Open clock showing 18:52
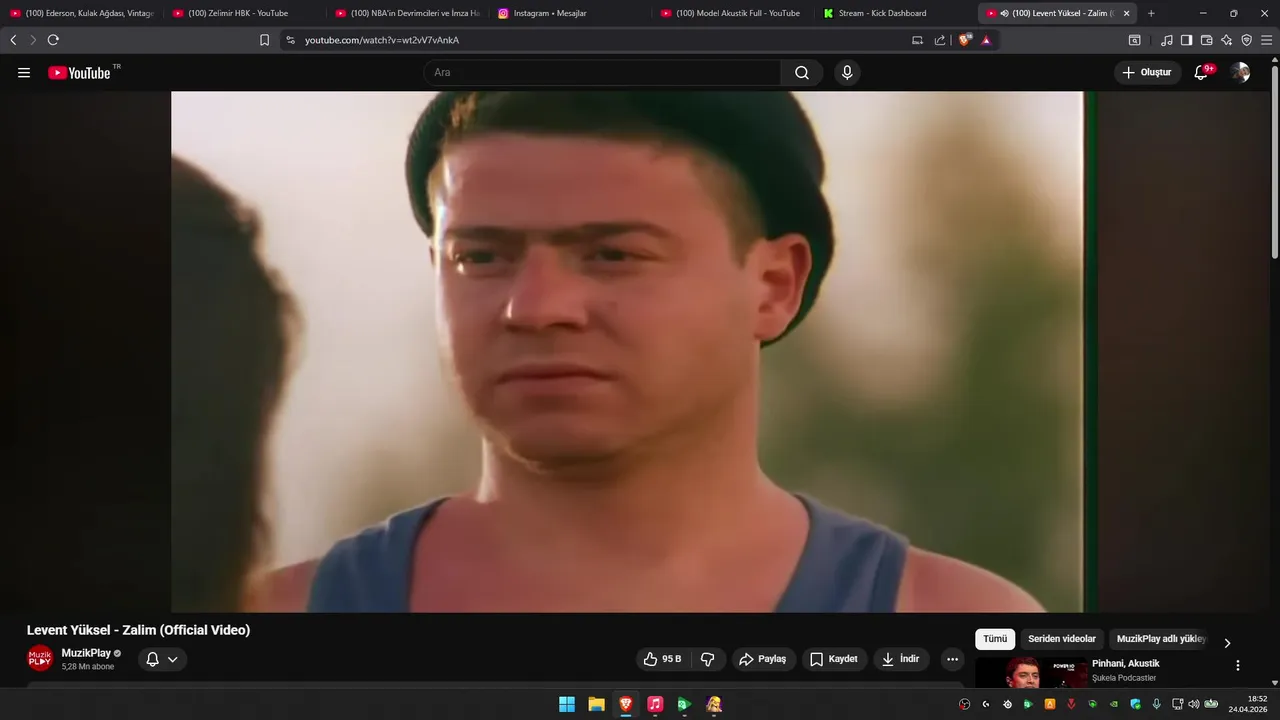Image resolution: width=1280 pixels, height=720 pixels. click(x=1249, y=704)
